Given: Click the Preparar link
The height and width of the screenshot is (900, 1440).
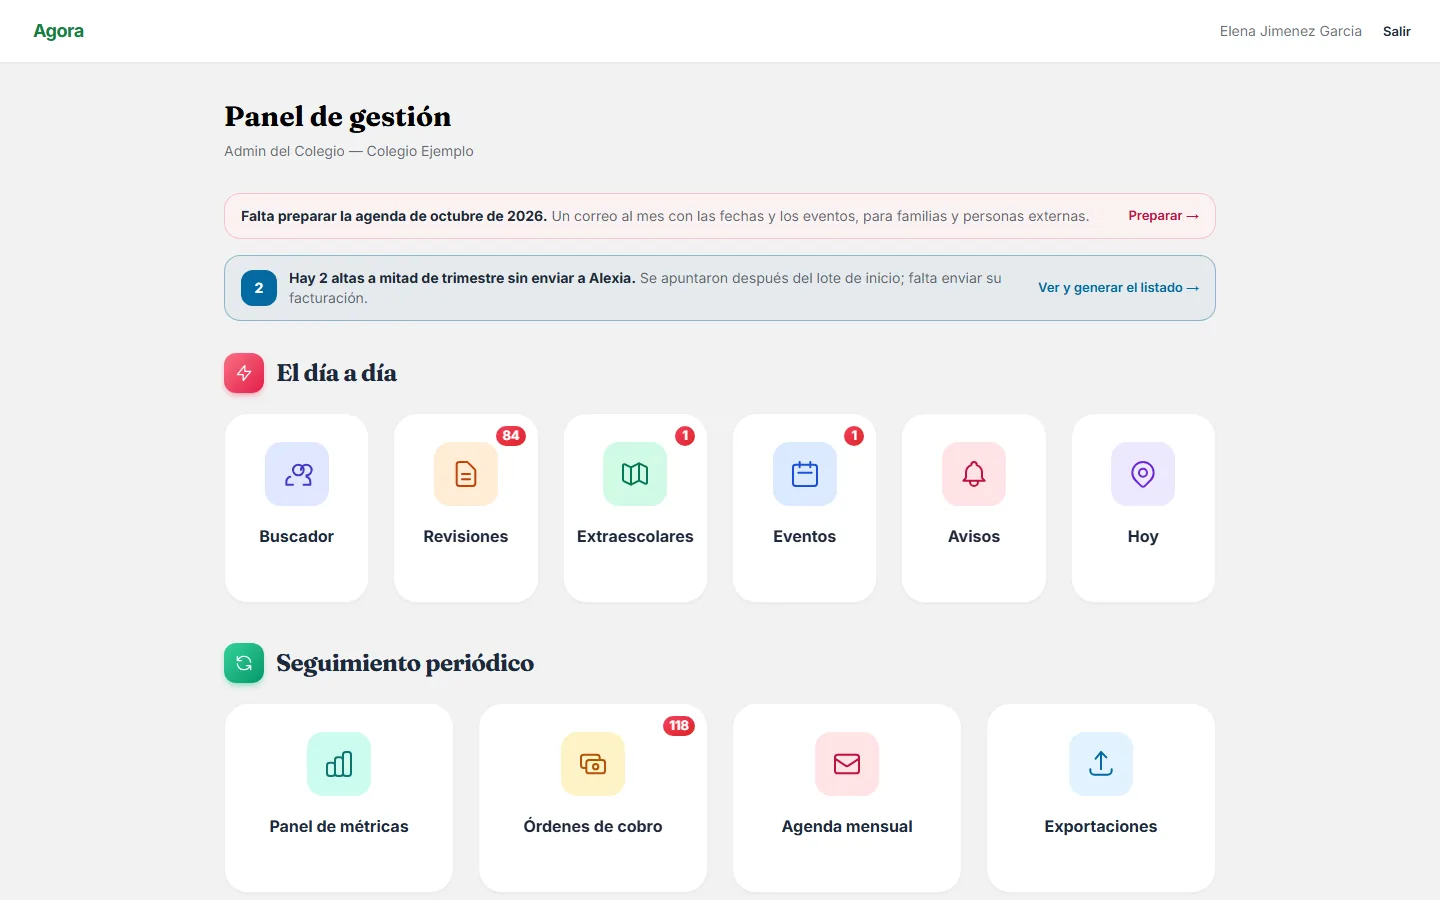Looking at the screenshot, I should pos(1163,216).
